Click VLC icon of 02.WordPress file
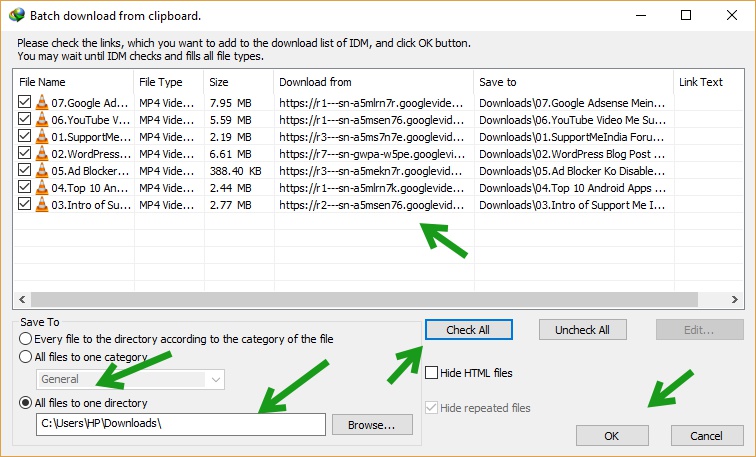The width and height of the screenshot is (756, 457). pyautogui.click(x=42, y=153)
